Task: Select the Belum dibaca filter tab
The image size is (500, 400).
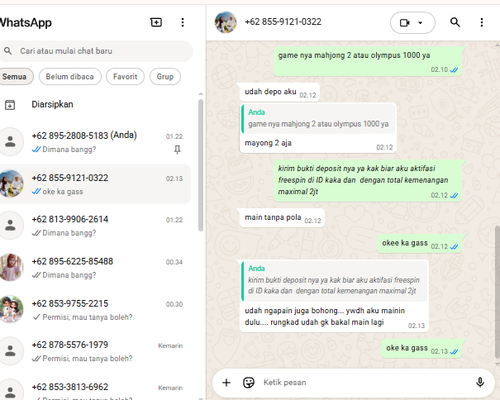Action: coord(70,77)
